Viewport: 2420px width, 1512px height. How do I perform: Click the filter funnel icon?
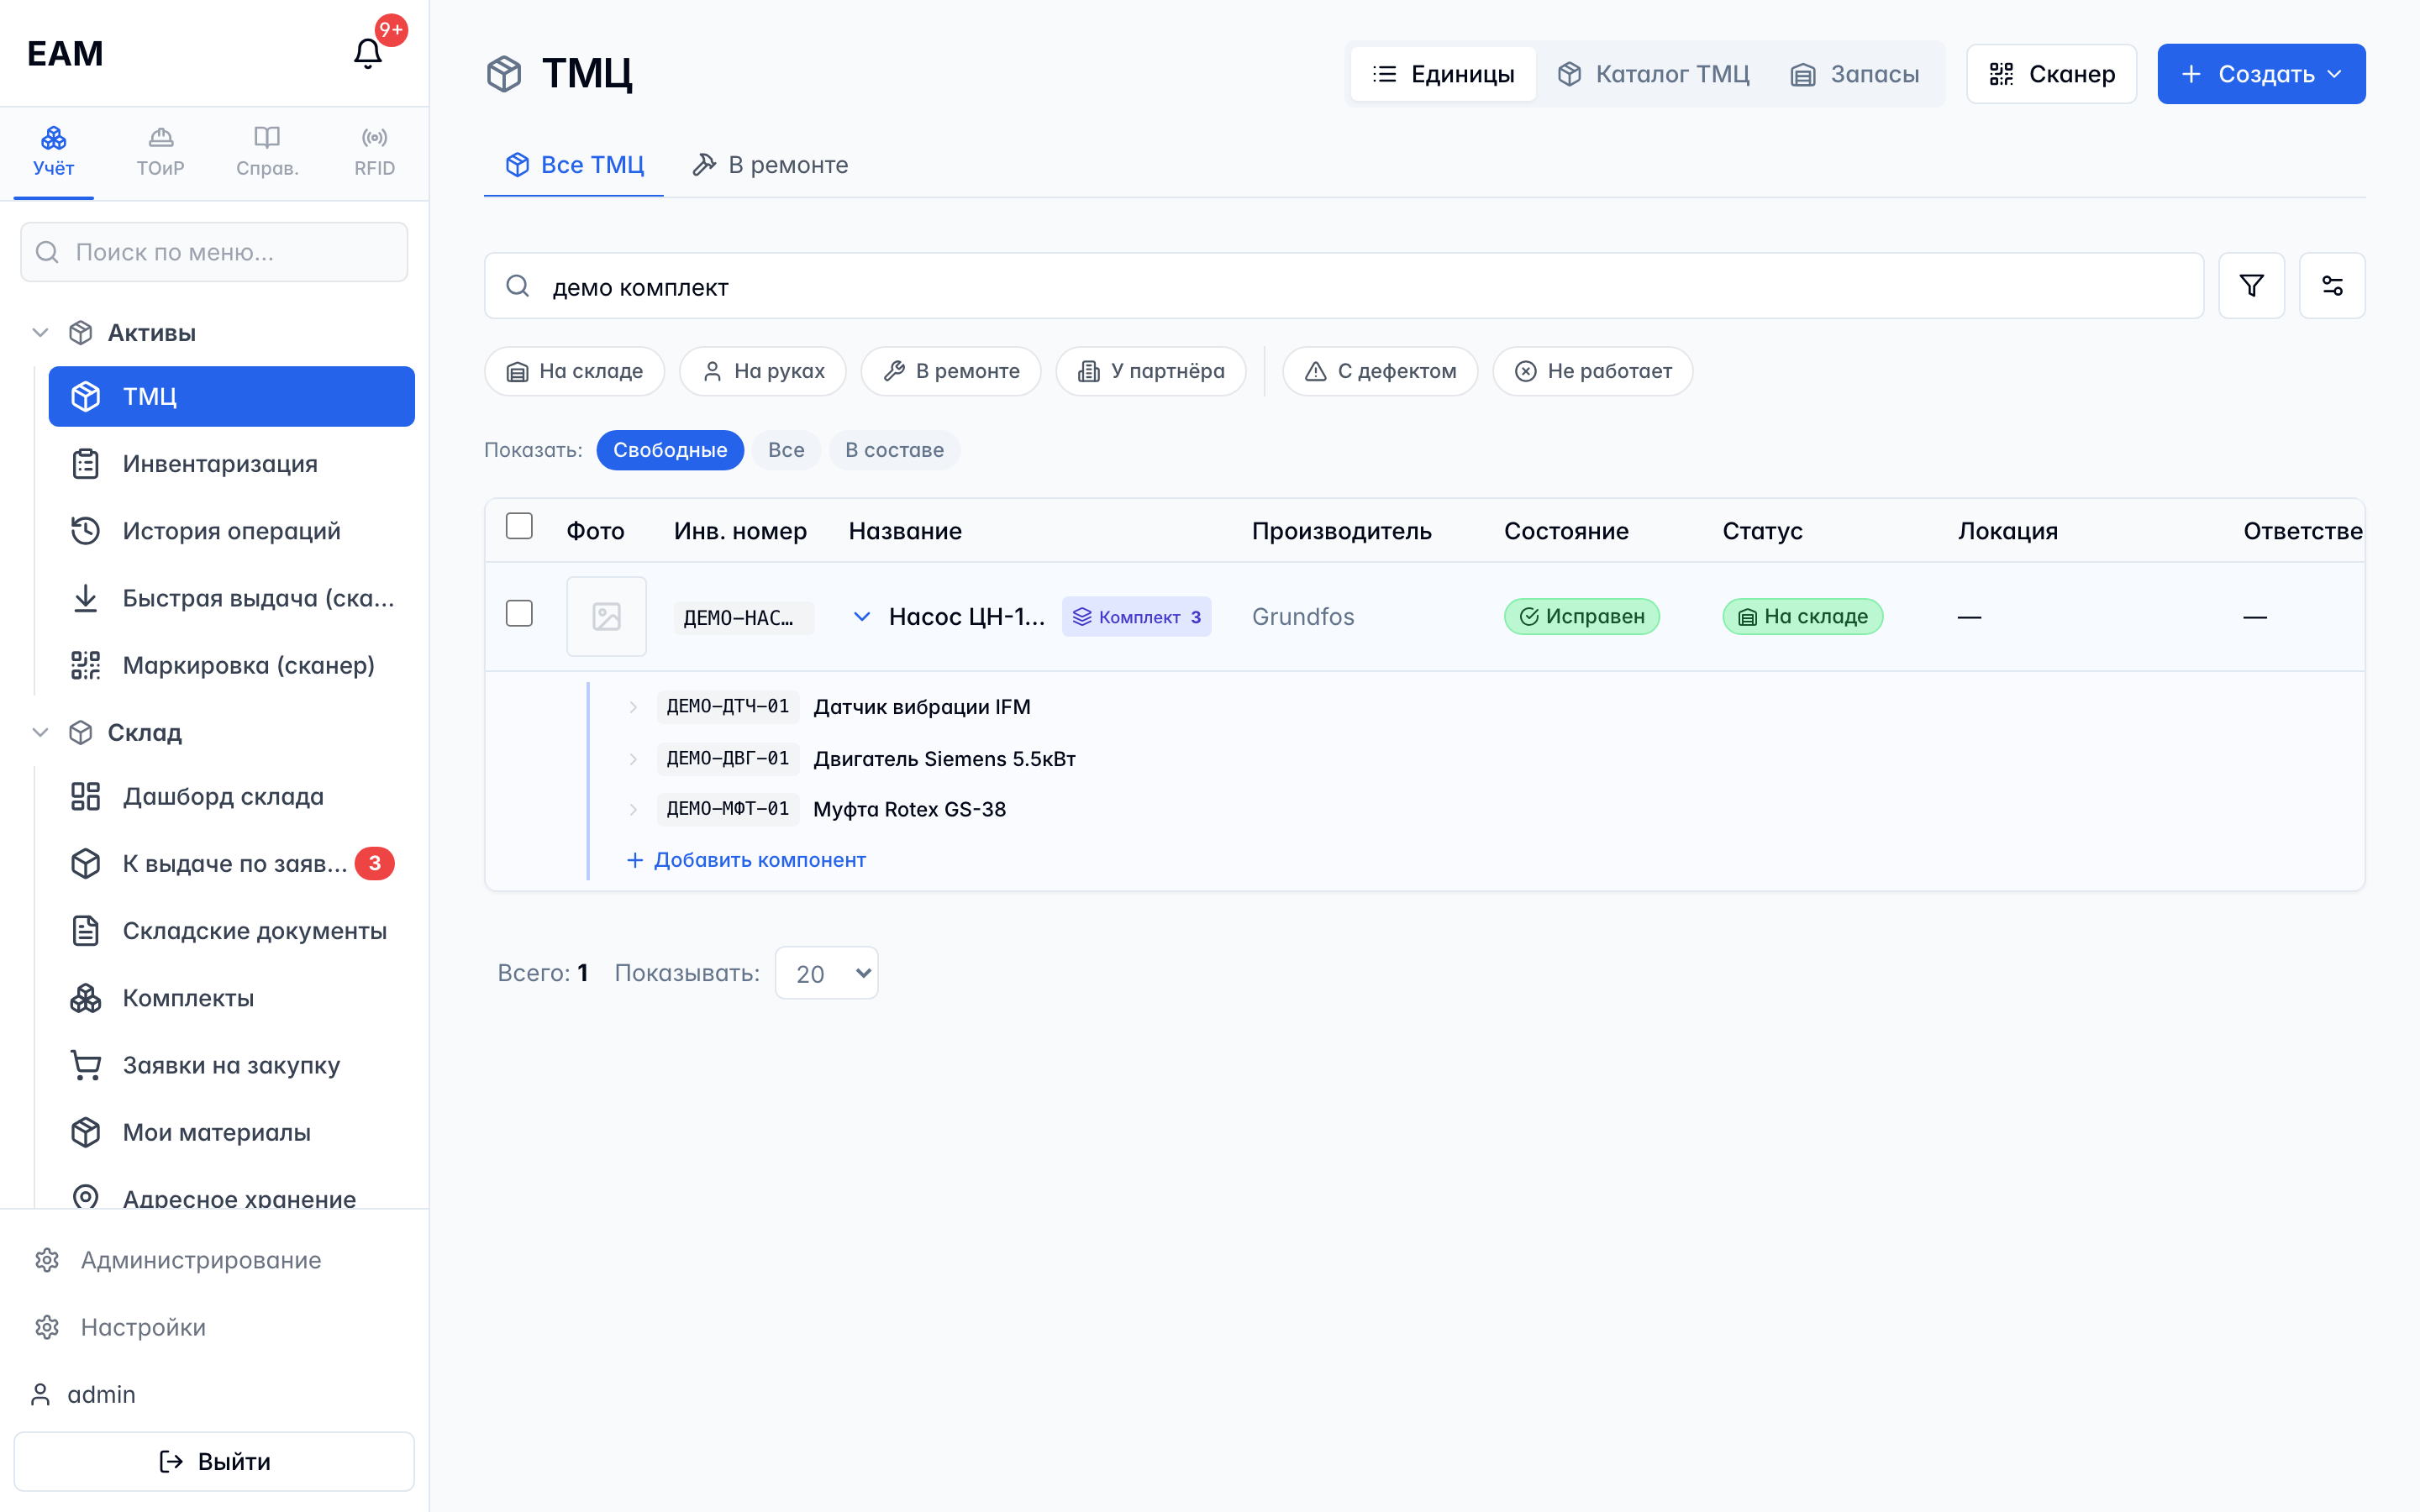(2251, 286)
